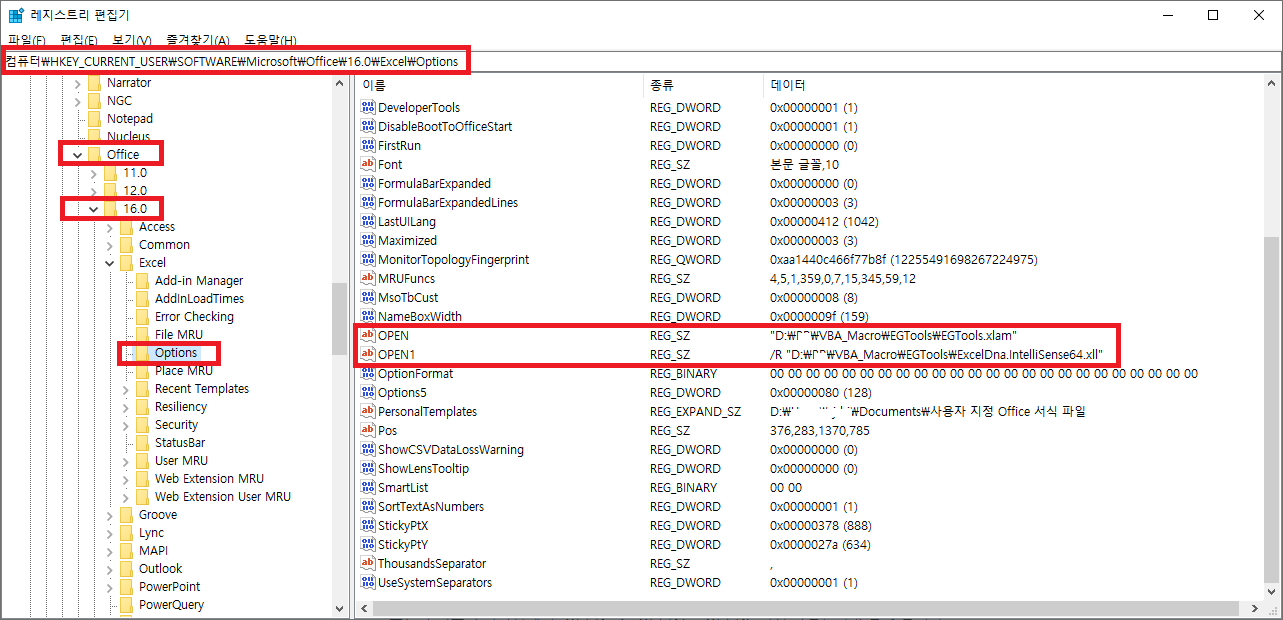Click the Pos string value icon
Image resolution: width=1283 pixels, height=620 pixels.
367,431
